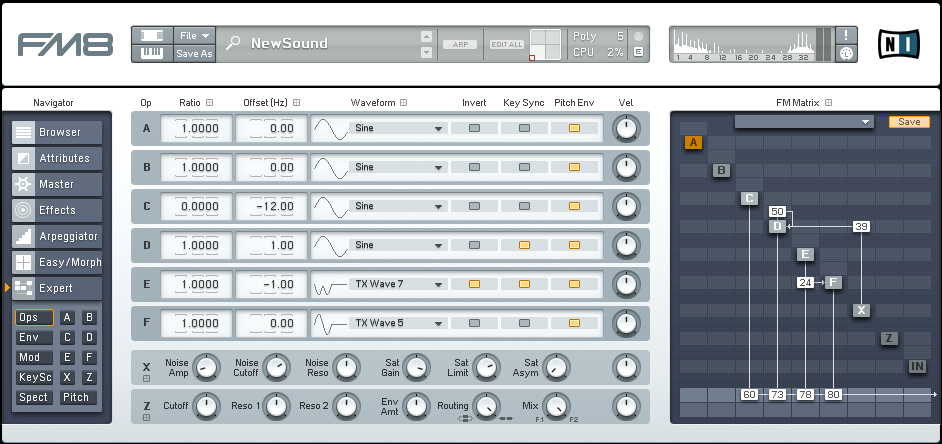Toggle the EDIT ALL button
The height and width of the screenshot is (444, 942).
click(507, 44)
